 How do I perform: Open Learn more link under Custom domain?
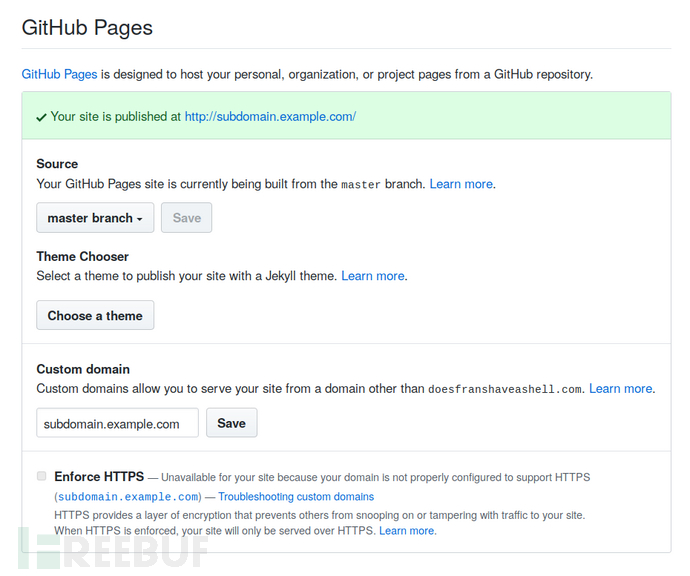(621, 389)
